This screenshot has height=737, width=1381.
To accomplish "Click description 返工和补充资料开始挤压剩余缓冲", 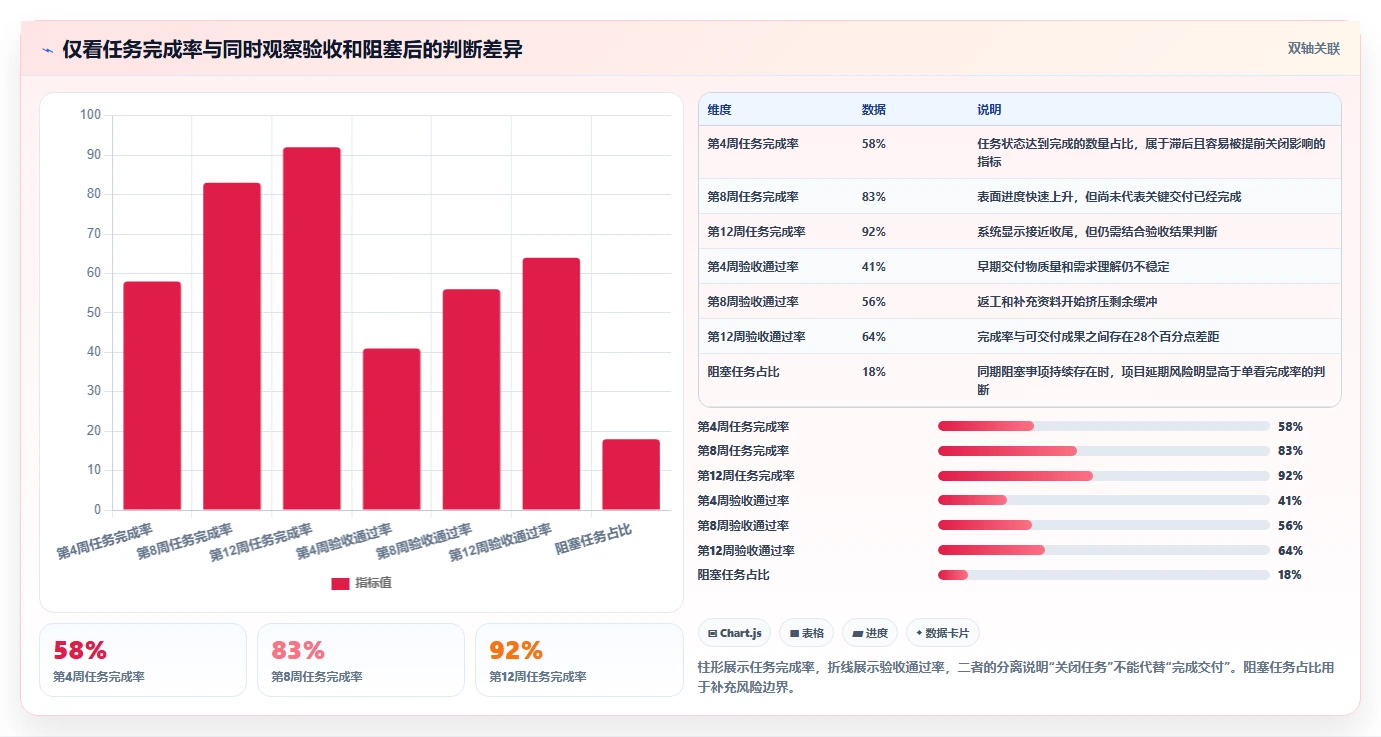I will pyautogui.click(x=1067, y=302).
